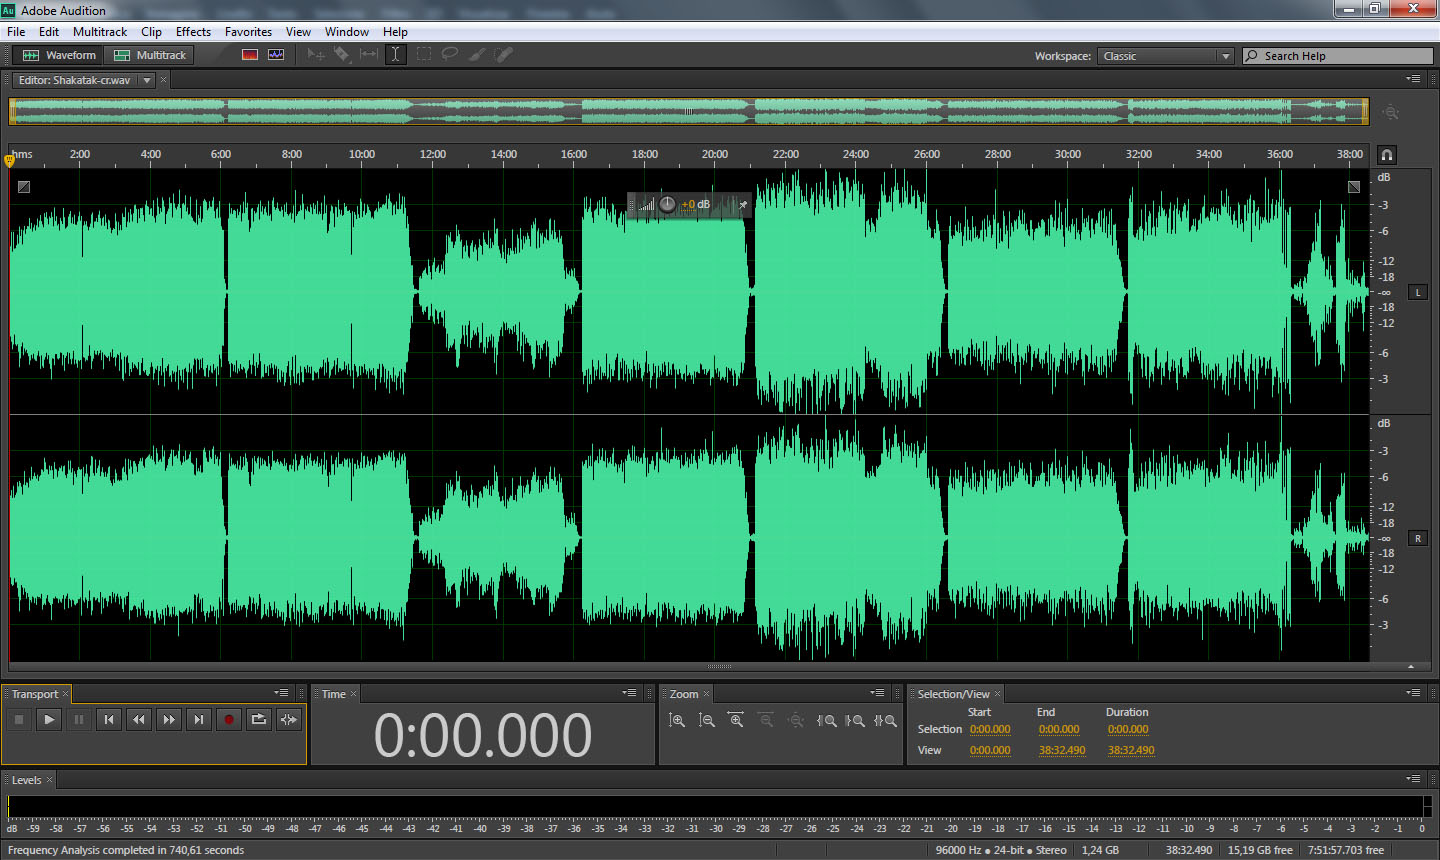Open the Favorites menu

coord(248,32)
